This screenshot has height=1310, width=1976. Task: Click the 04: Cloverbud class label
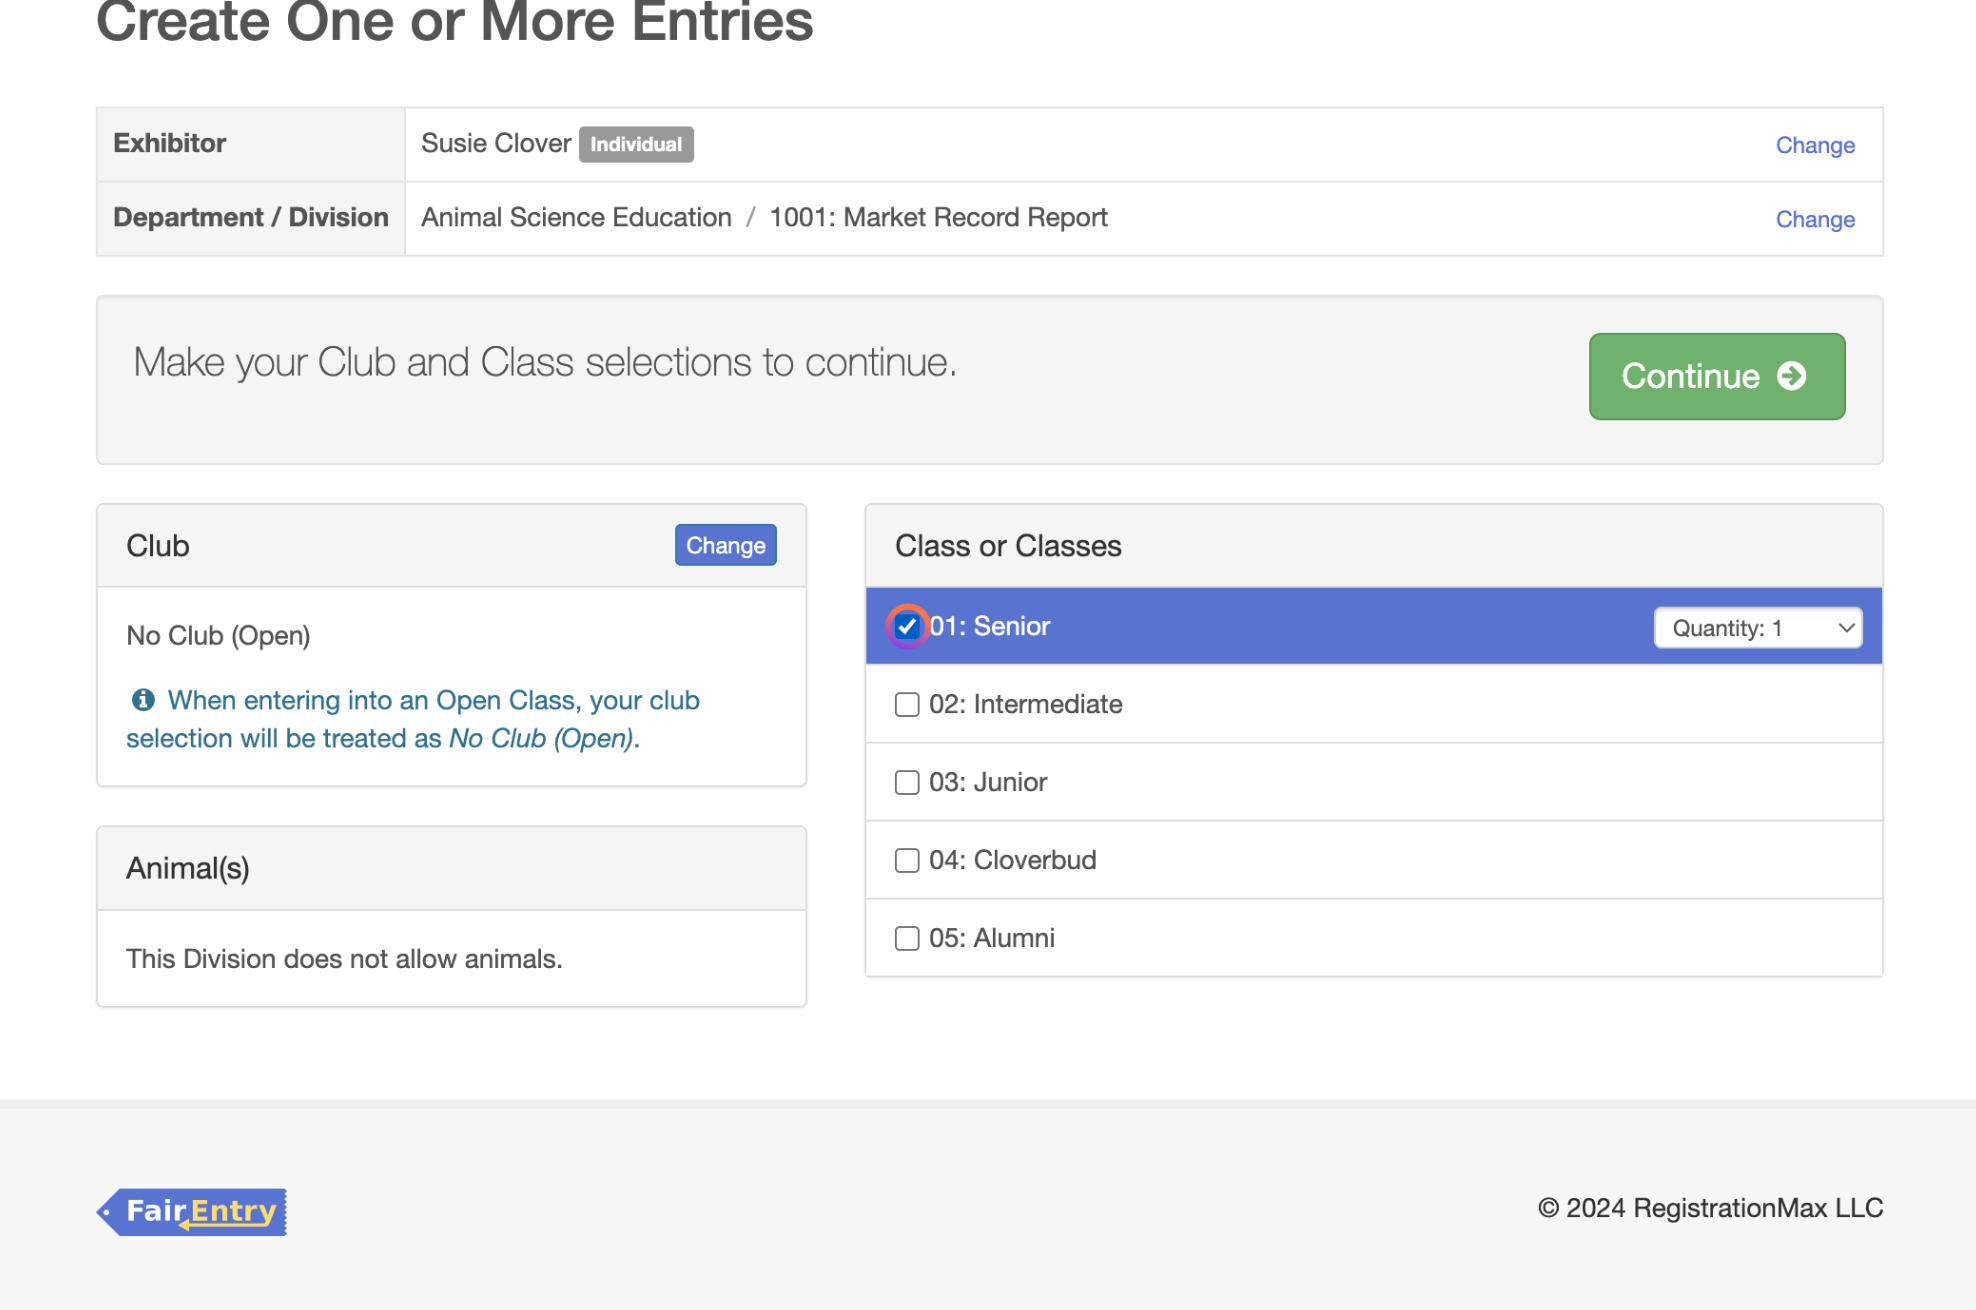(1013, 860)
